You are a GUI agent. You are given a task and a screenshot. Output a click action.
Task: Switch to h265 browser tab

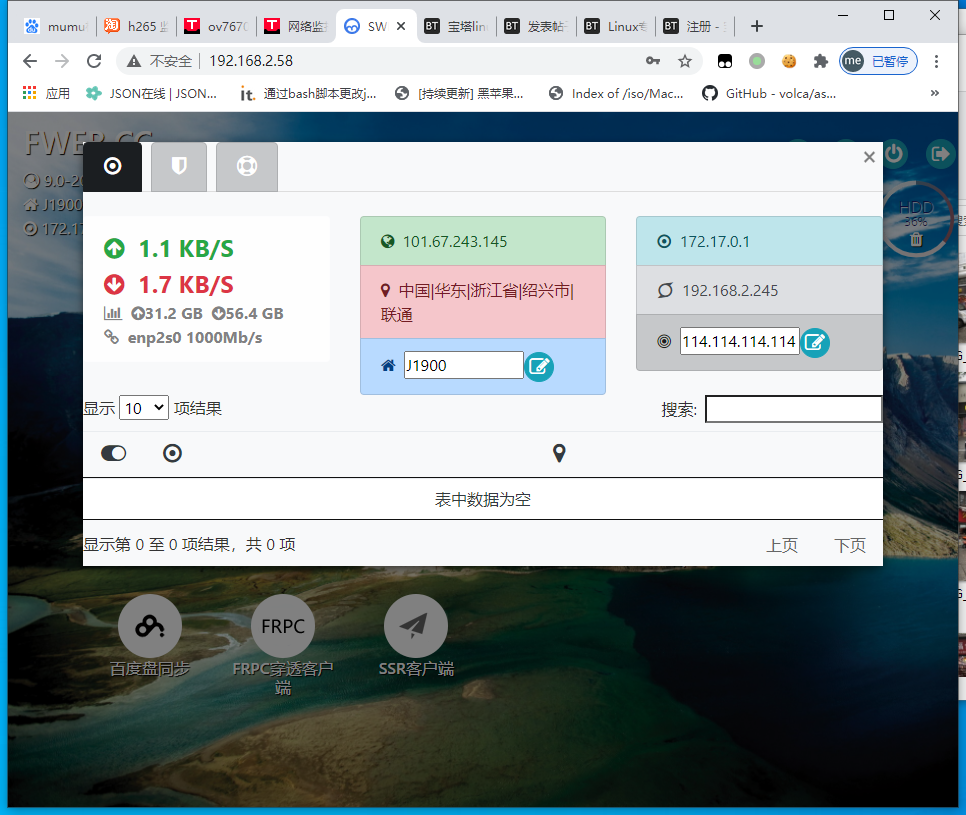(x=137, y=26)
